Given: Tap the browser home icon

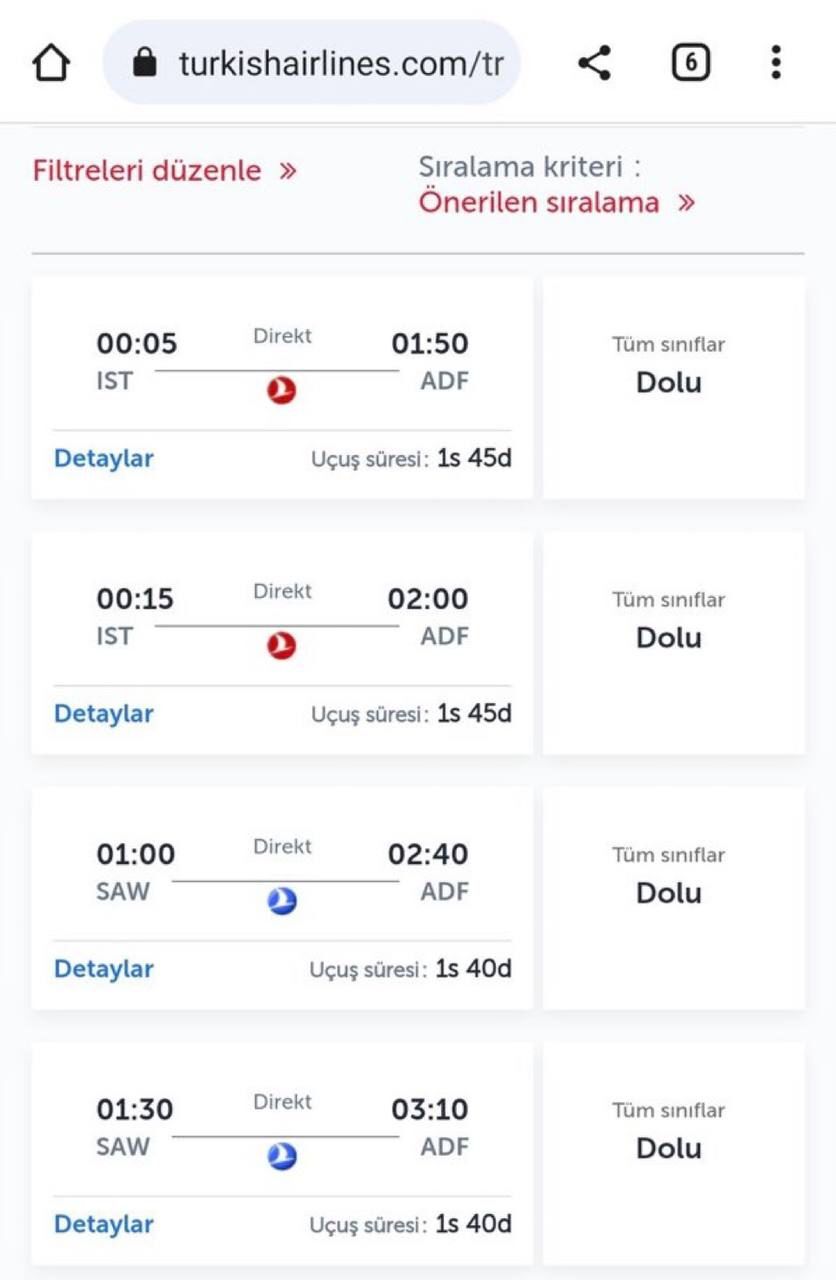Looking at the screenshot, I should click(x=52, y=64).
